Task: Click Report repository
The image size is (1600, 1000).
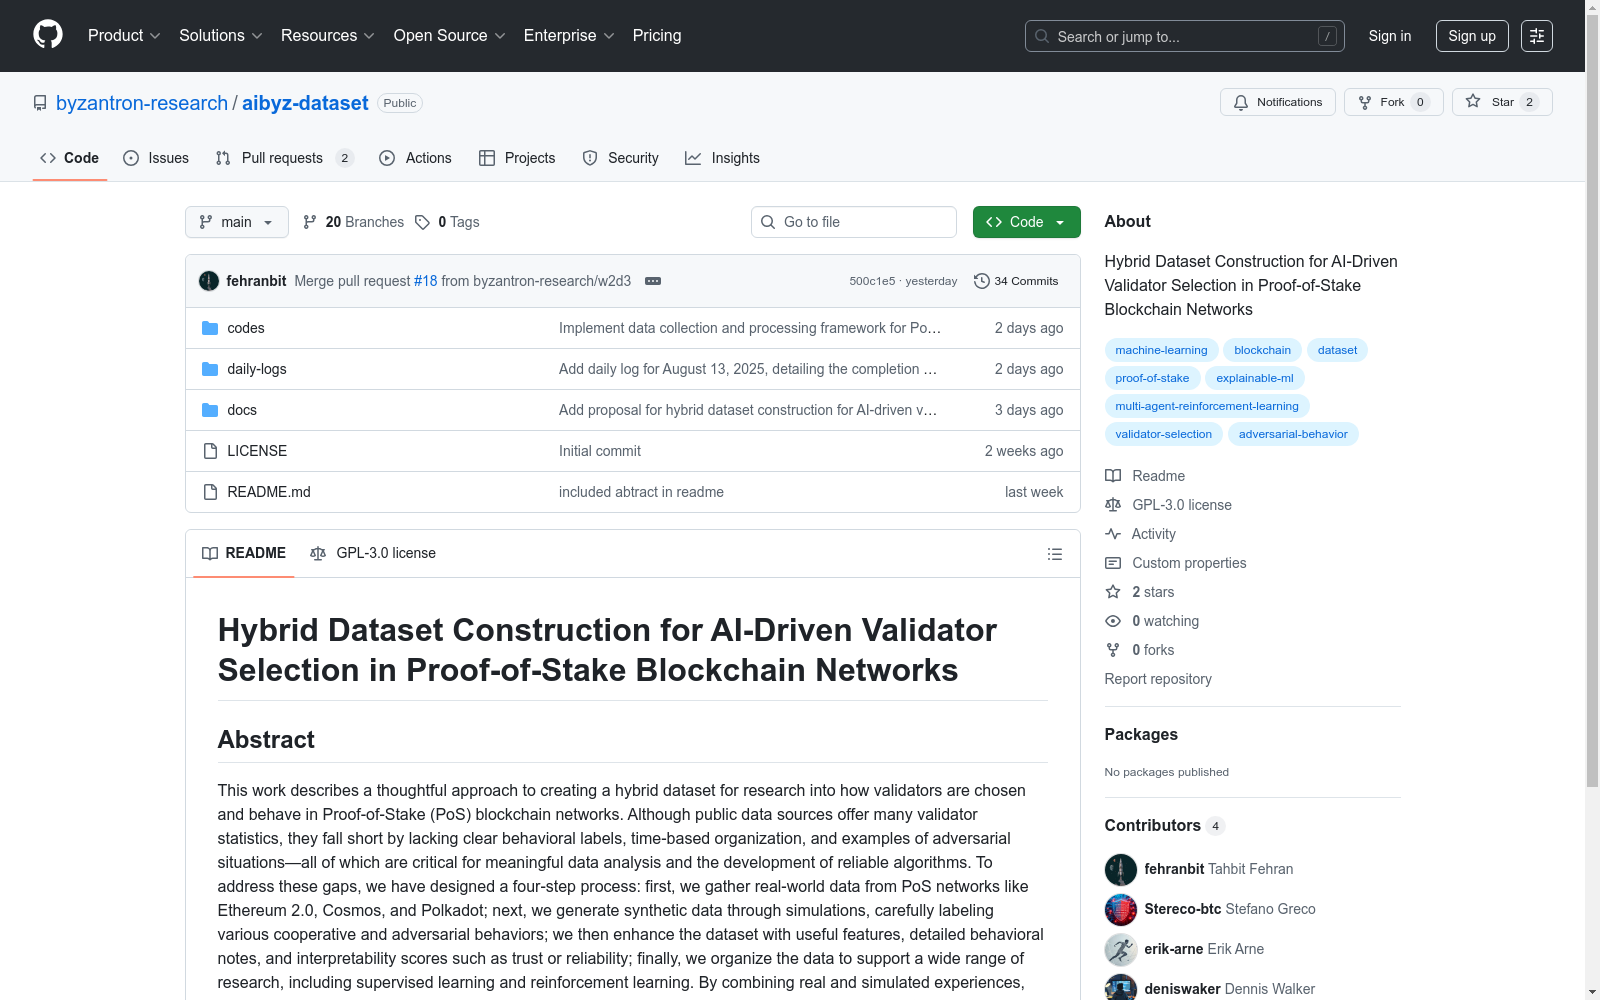Action: [1158, 679]
